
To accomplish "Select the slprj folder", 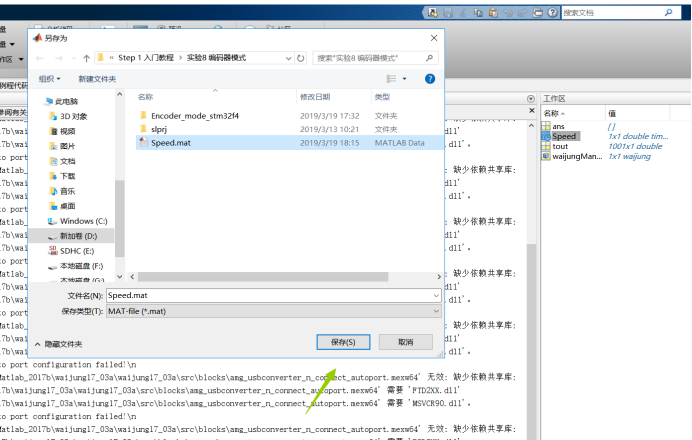I will click(x=289, y=129).
